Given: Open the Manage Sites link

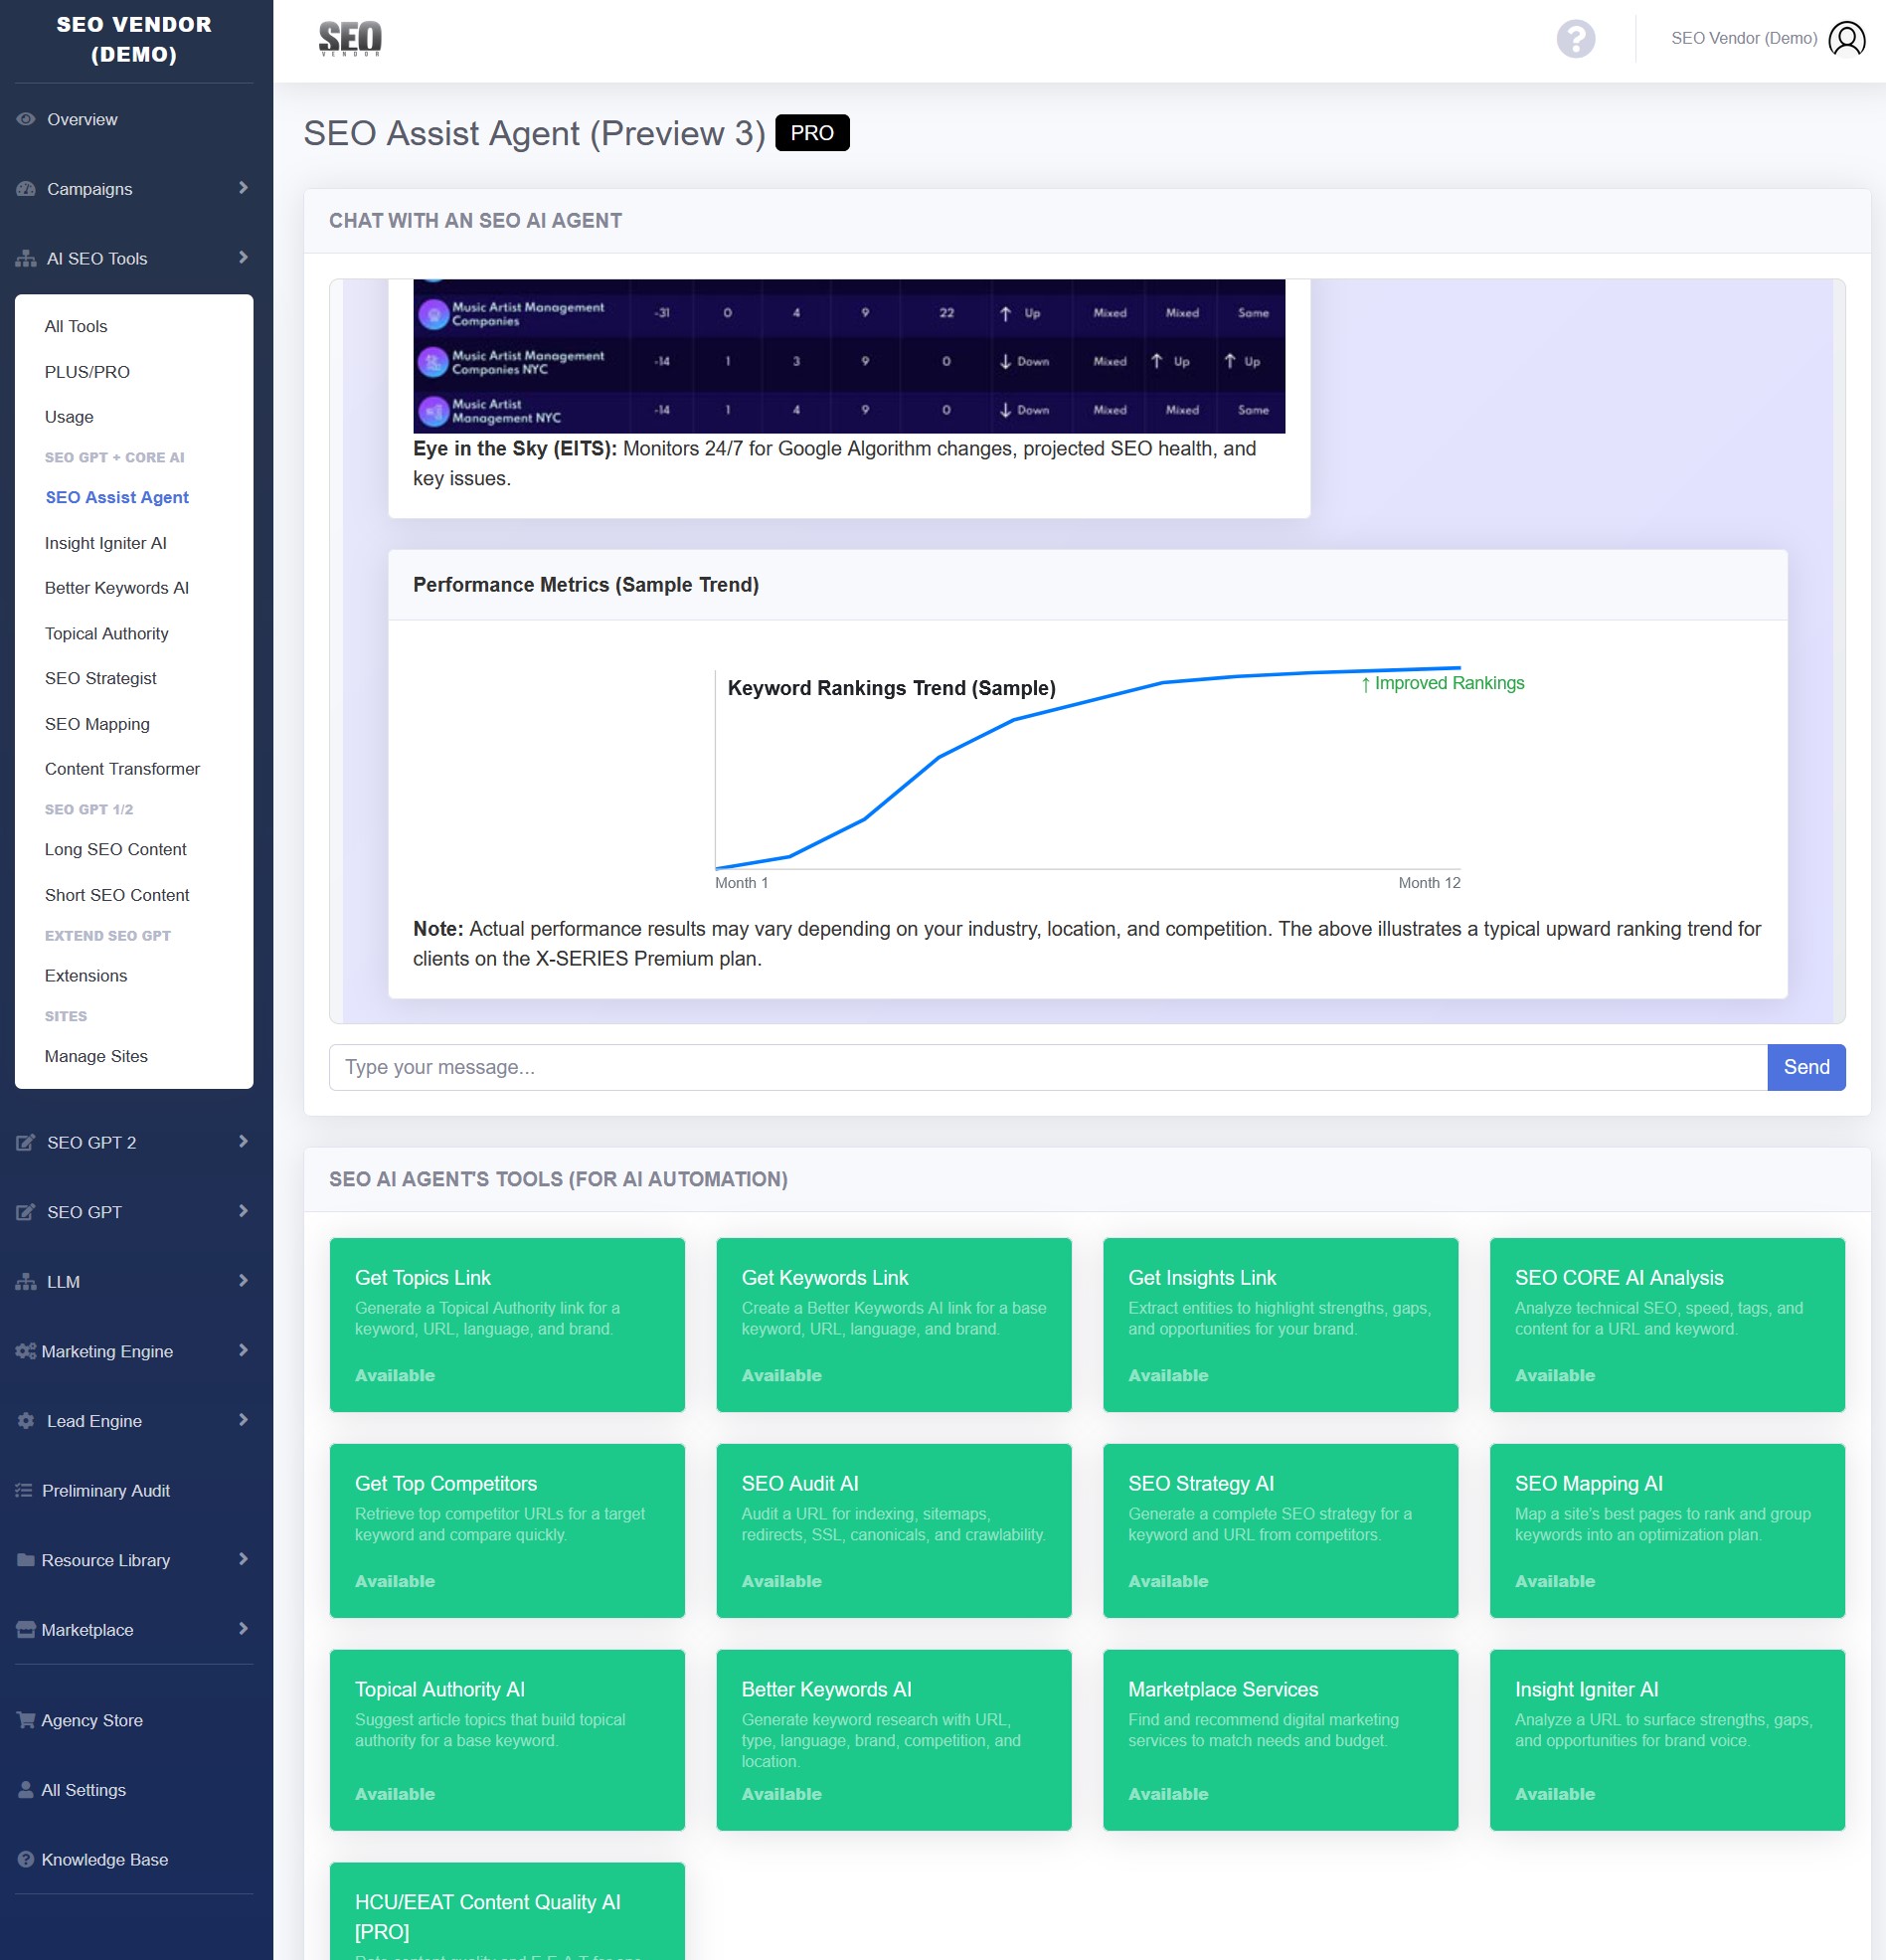Looking at the screenshot, I should [x=96, y=1056].
